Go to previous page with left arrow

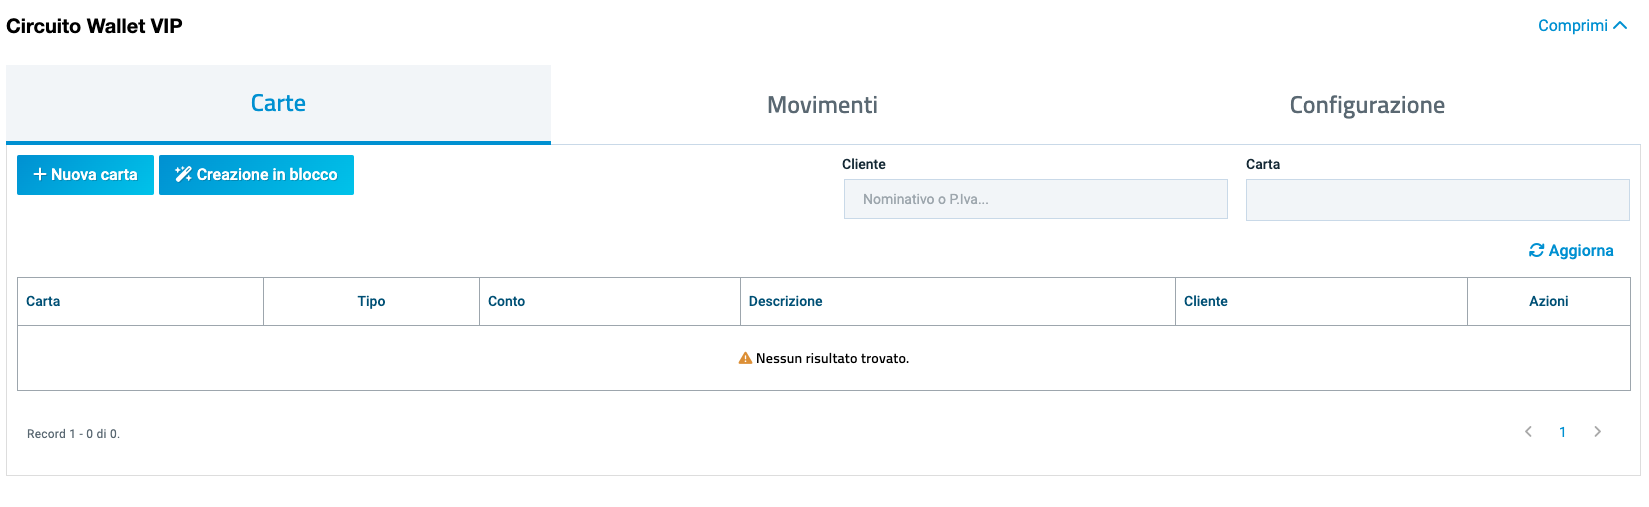point(1528,432)
